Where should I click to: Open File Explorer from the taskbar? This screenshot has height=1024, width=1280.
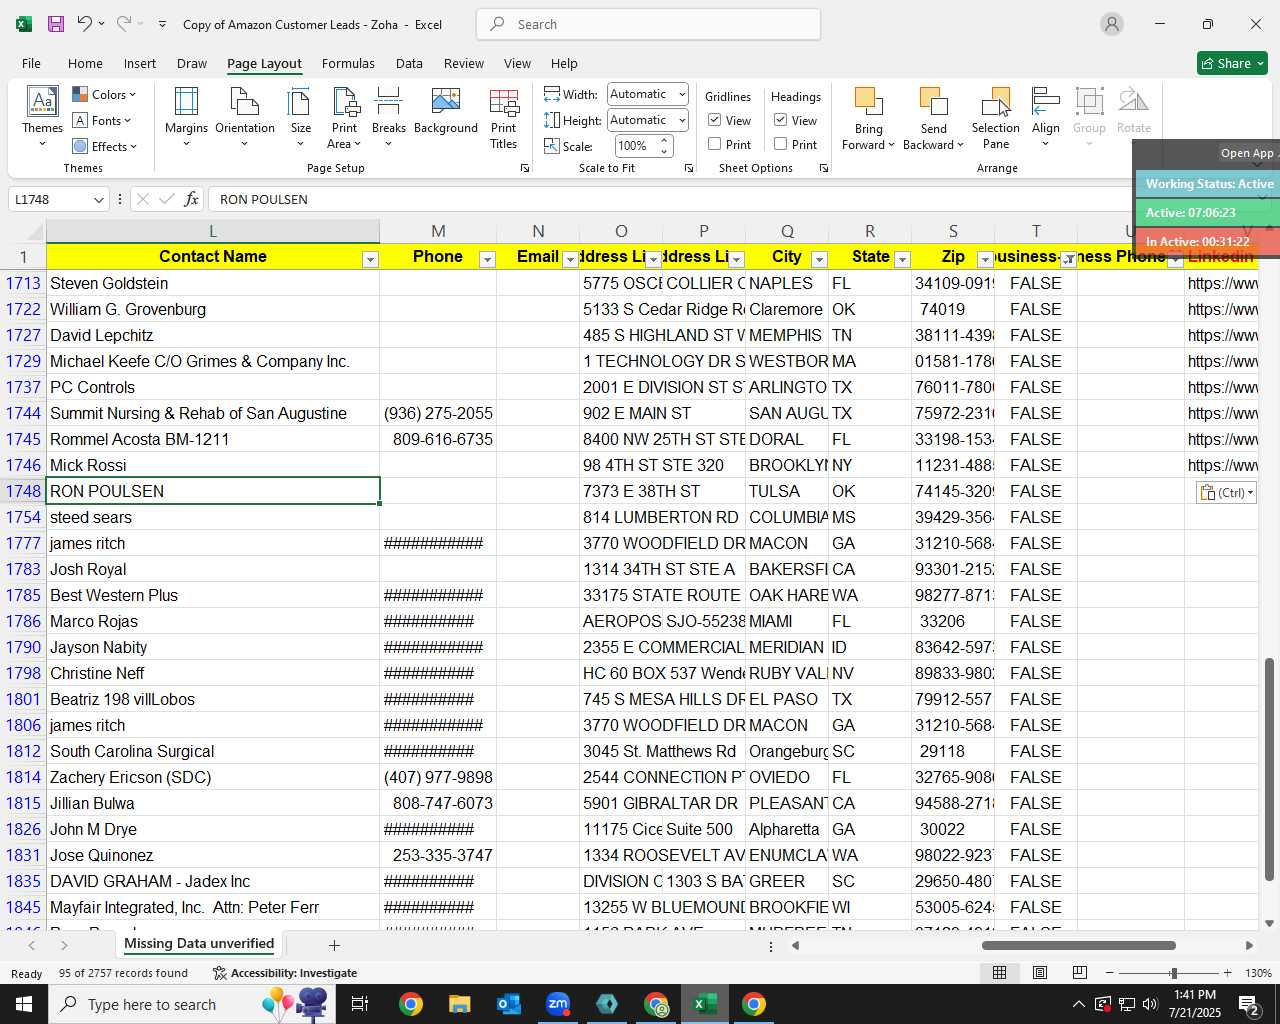pyautogui.click(x=459, y=1004)
